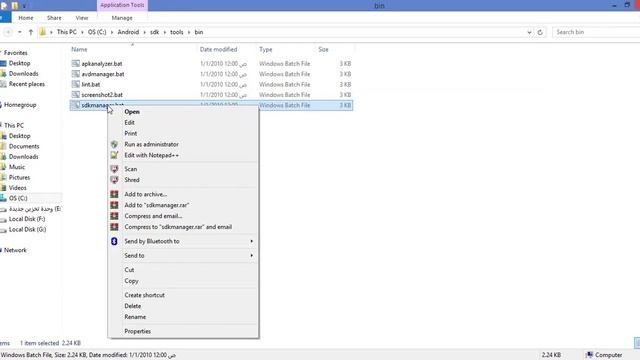Click WinRAR icon beside Compress and email
This screenshot has height=360, width=640.
click(x=114, y=216)
